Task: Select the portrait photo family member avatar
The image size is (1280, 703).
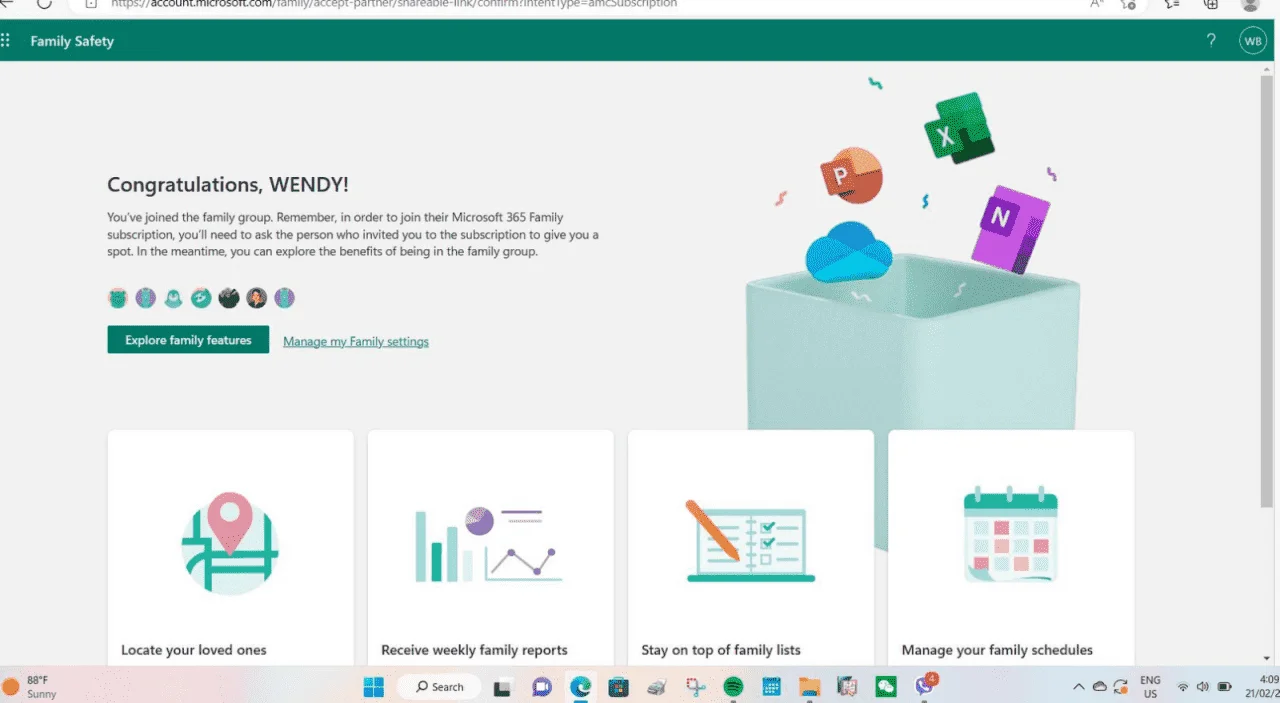Action: click(257, 298)
